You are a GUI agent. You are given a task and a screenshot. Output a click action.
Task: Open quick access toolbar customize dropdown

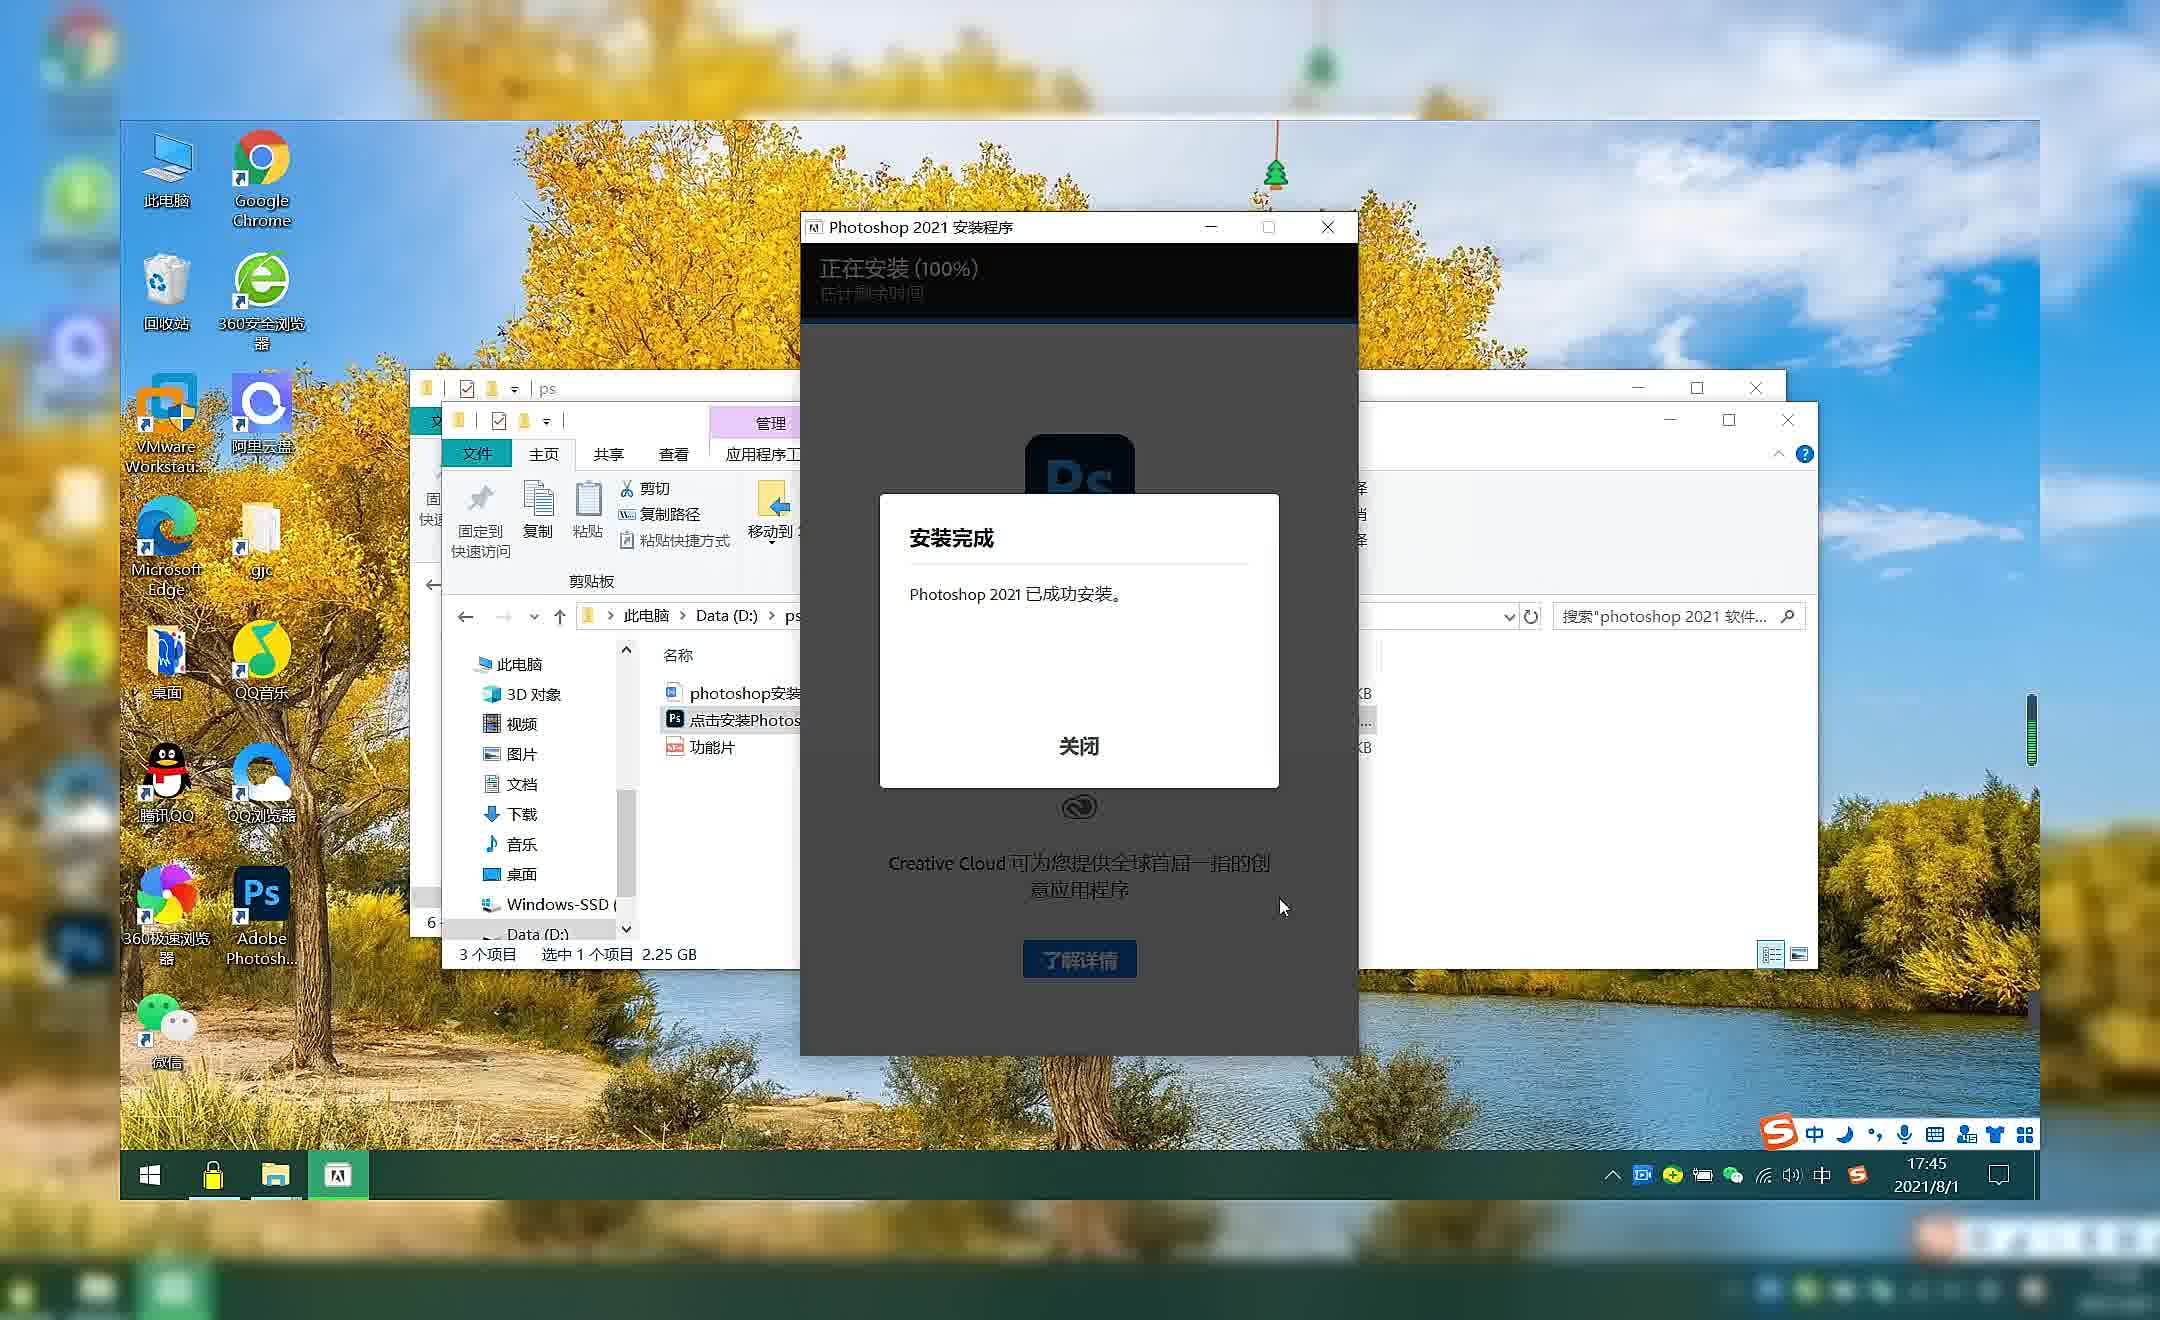click(546, 421)
